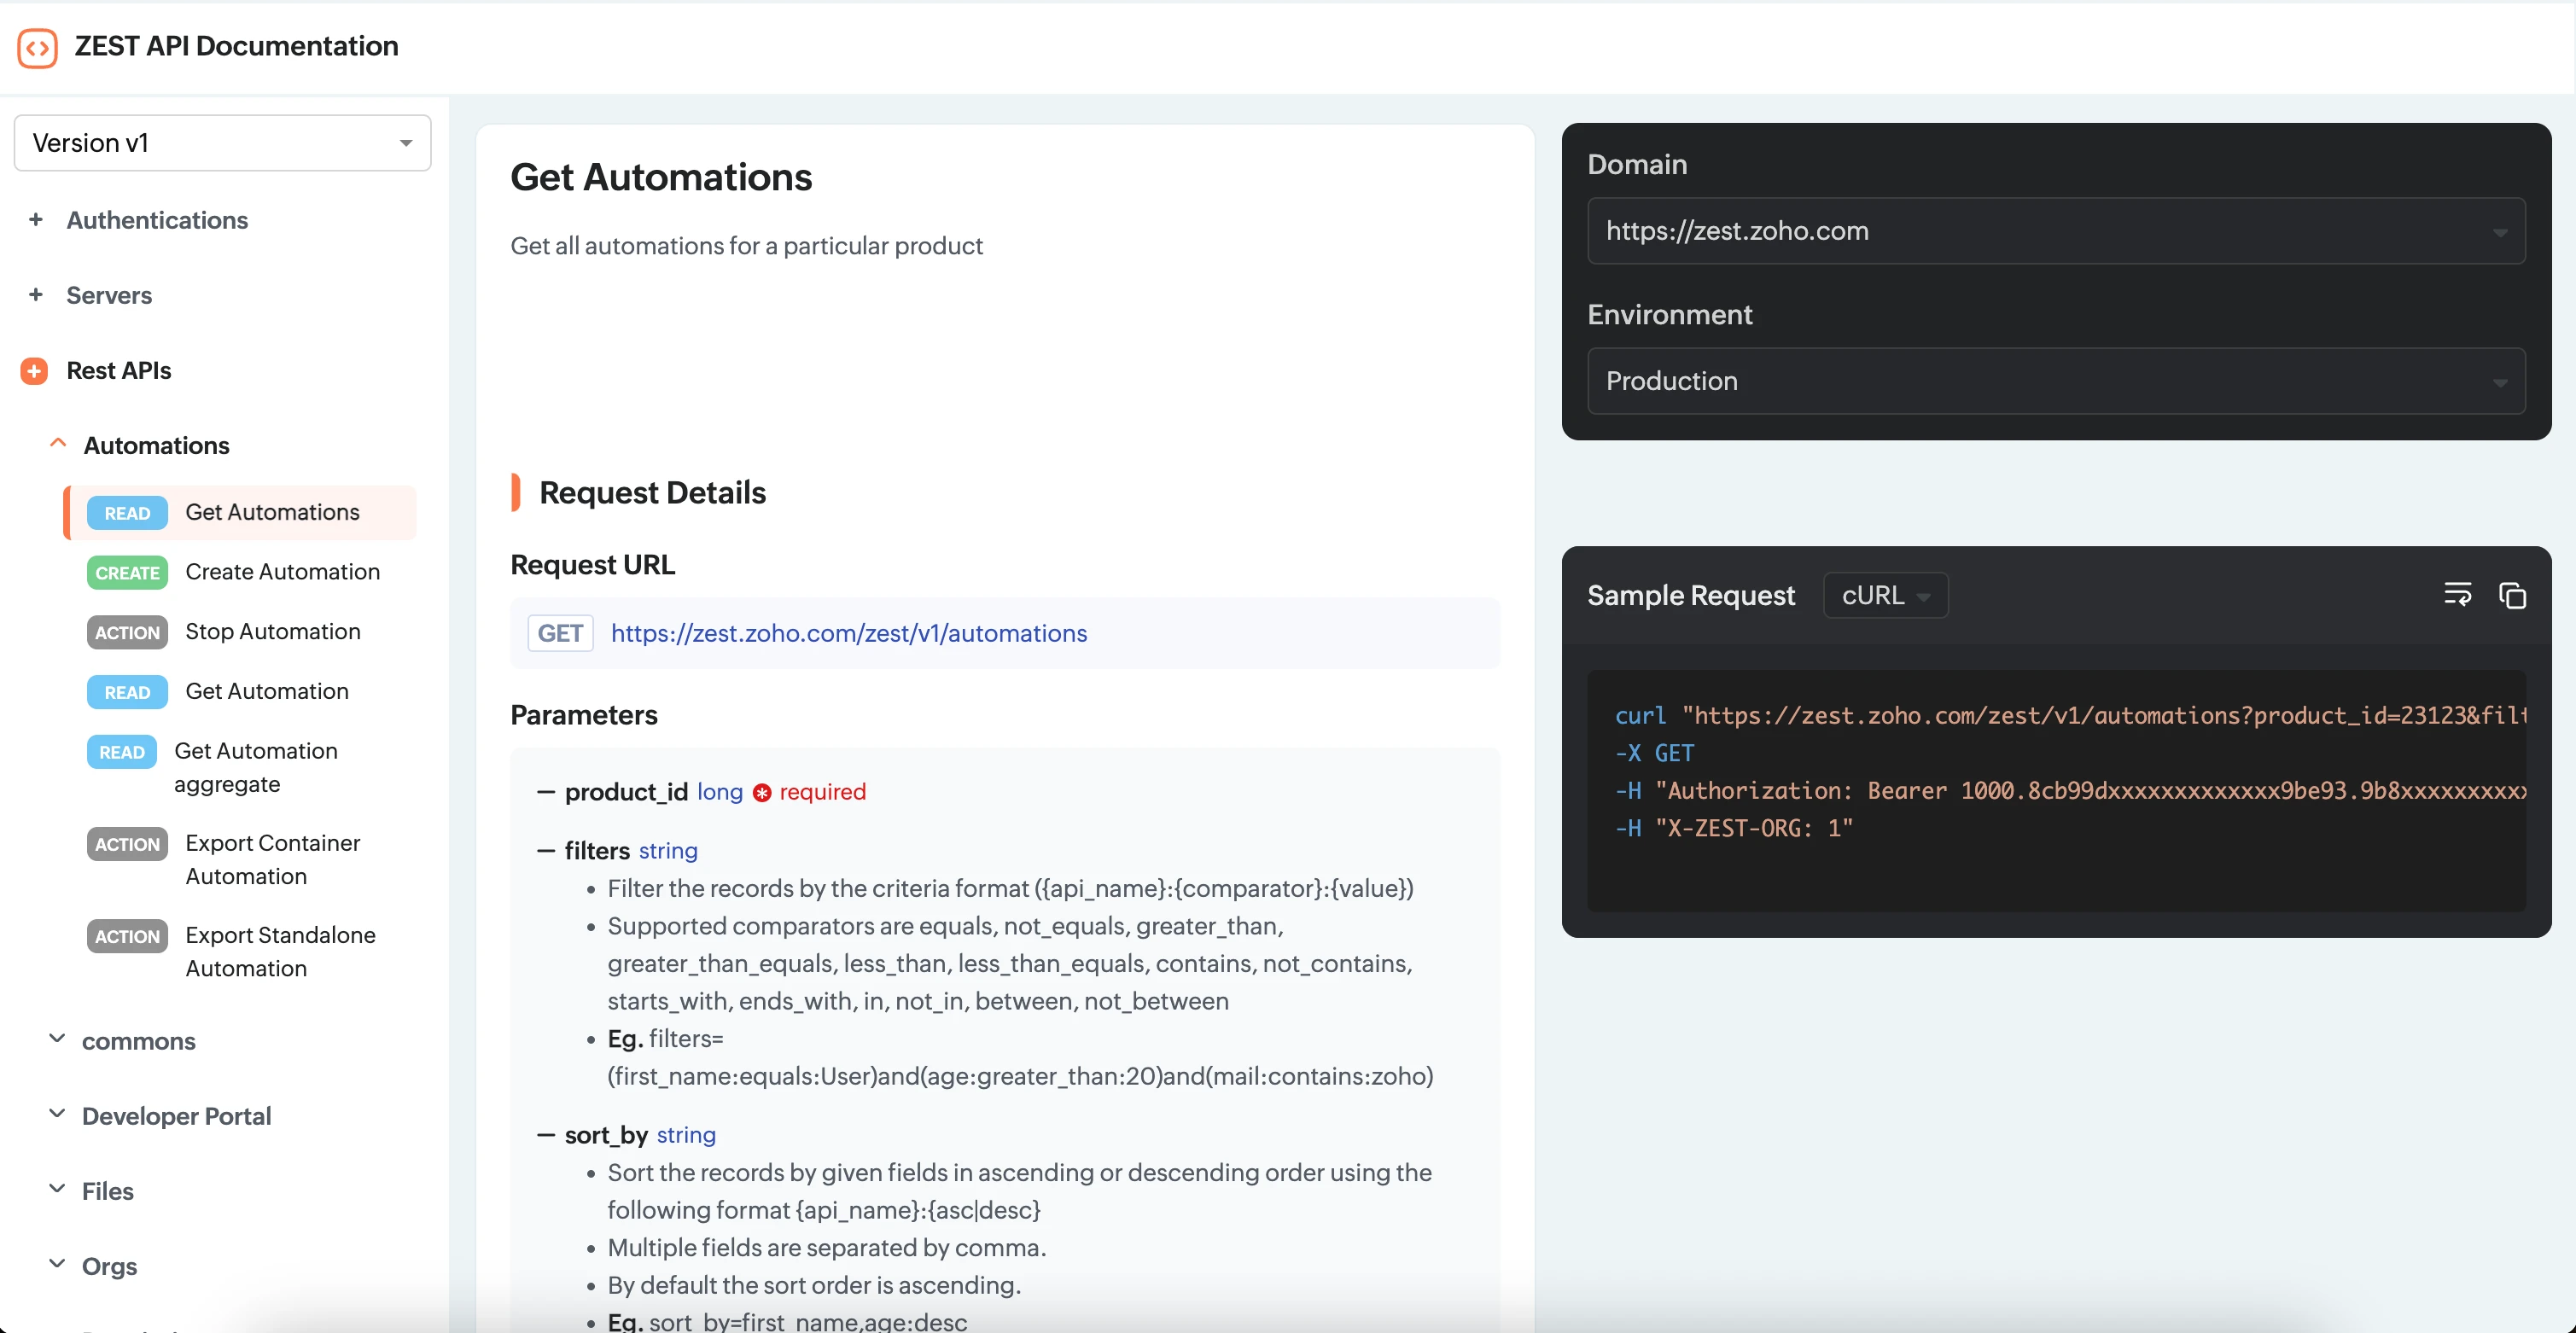This screenshot has width=2576, height=1333.
Task: Open the Environment dropdown Production
Action: click(2056, 381)
